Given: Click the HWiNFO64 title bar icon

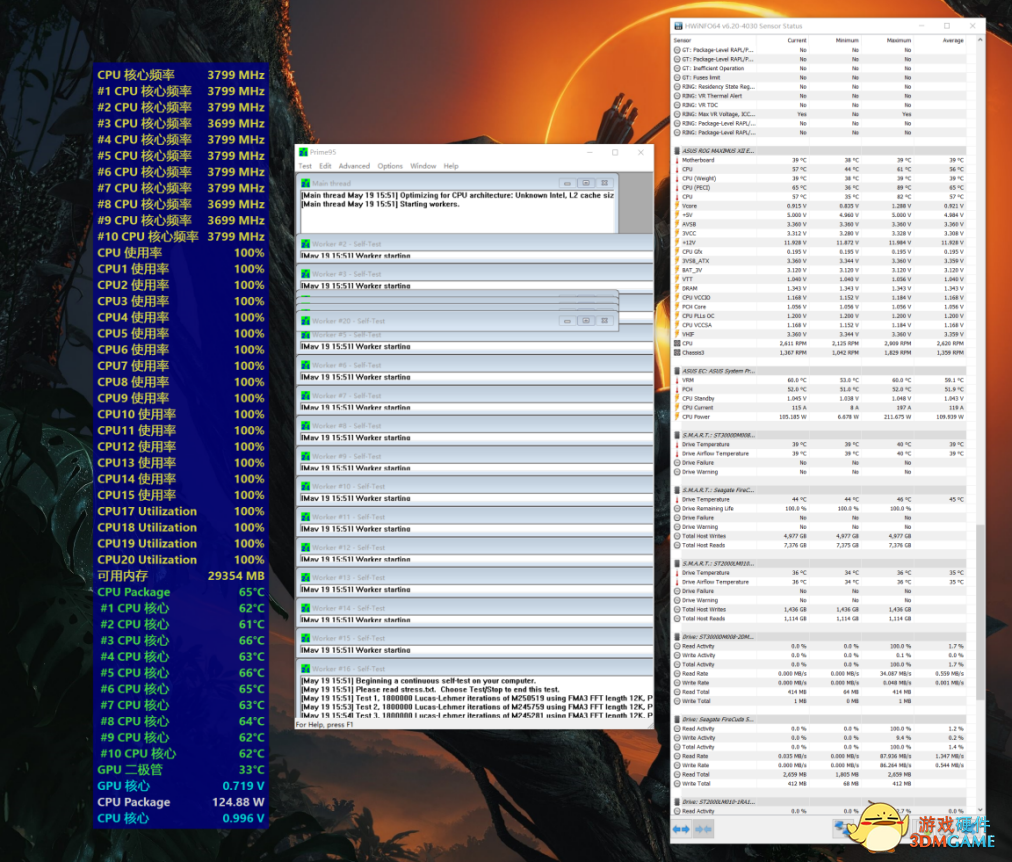Looking at the screenshot, I should [678, 26].
